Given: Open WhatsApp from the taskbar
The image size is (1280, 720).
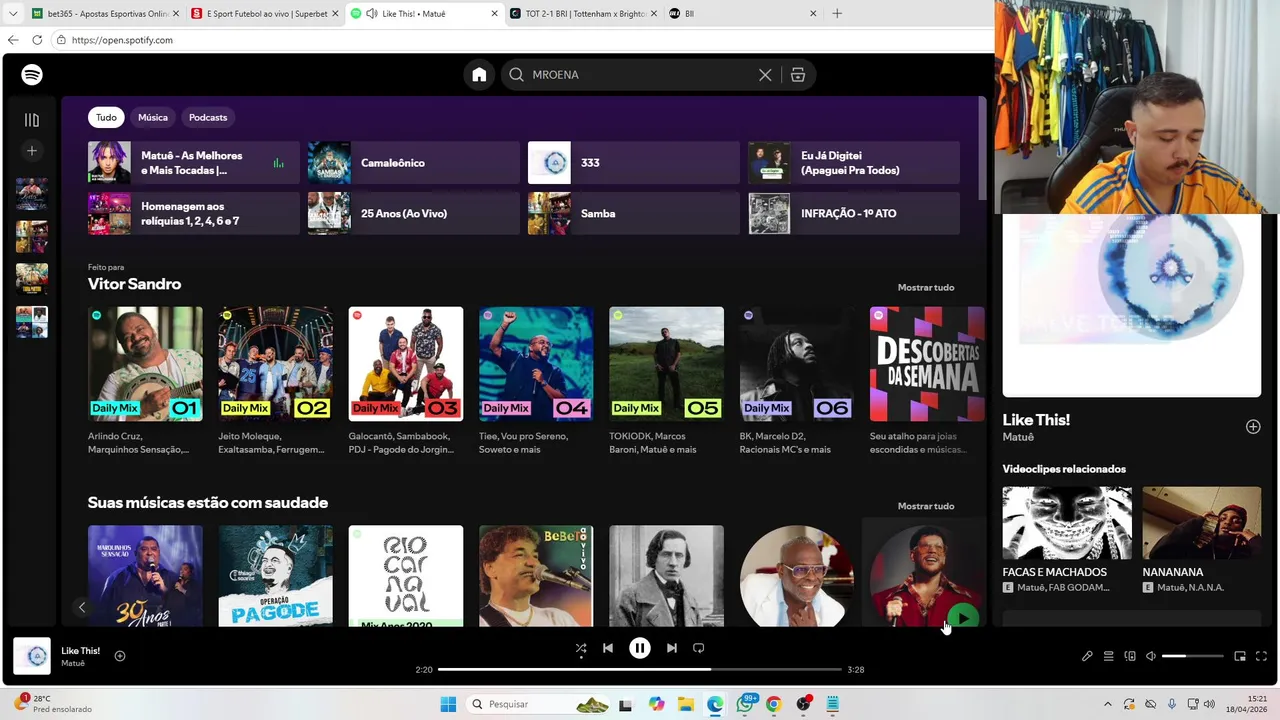Looking at the screenshot, I should (745, 704).
